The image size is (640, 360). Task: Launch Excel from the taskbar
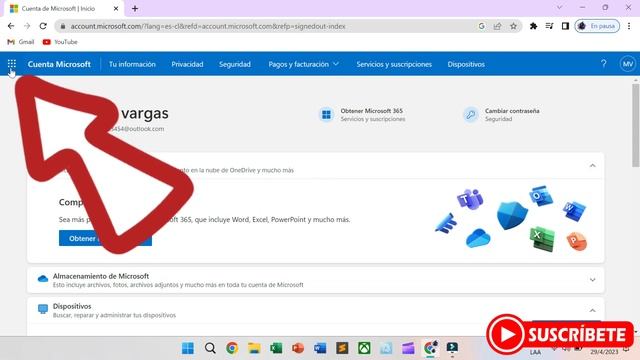(x=276, y=348)
